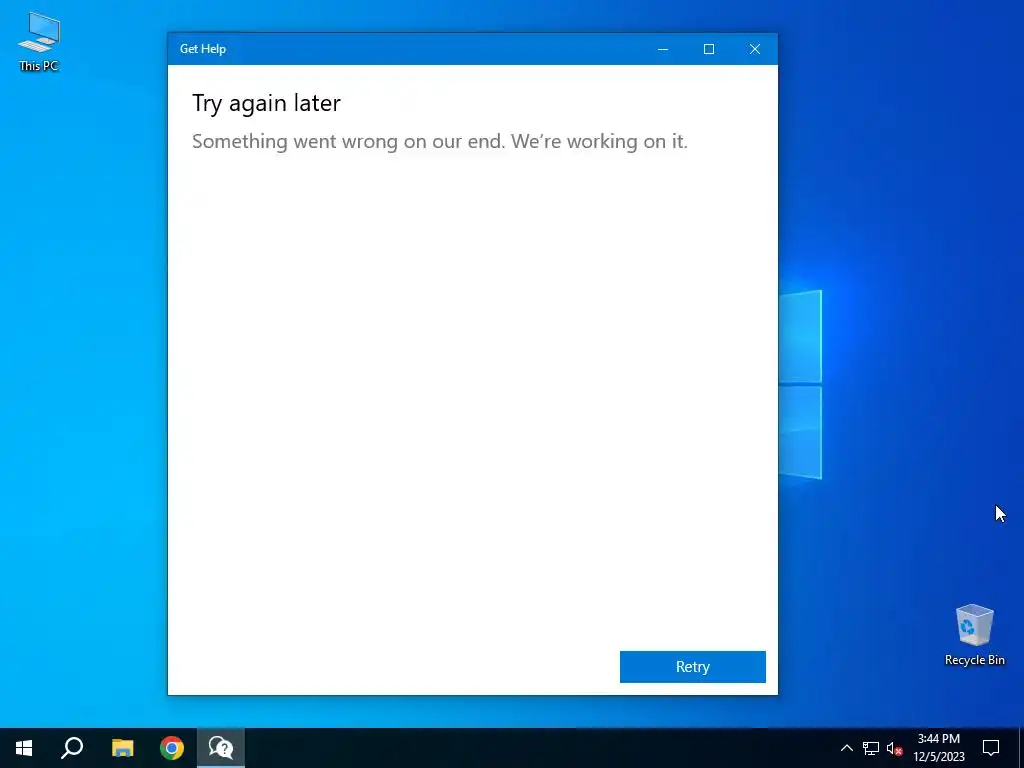Launch File Explorer from the taskbar
1024x768 pixels.
click(x=122, y=748)
